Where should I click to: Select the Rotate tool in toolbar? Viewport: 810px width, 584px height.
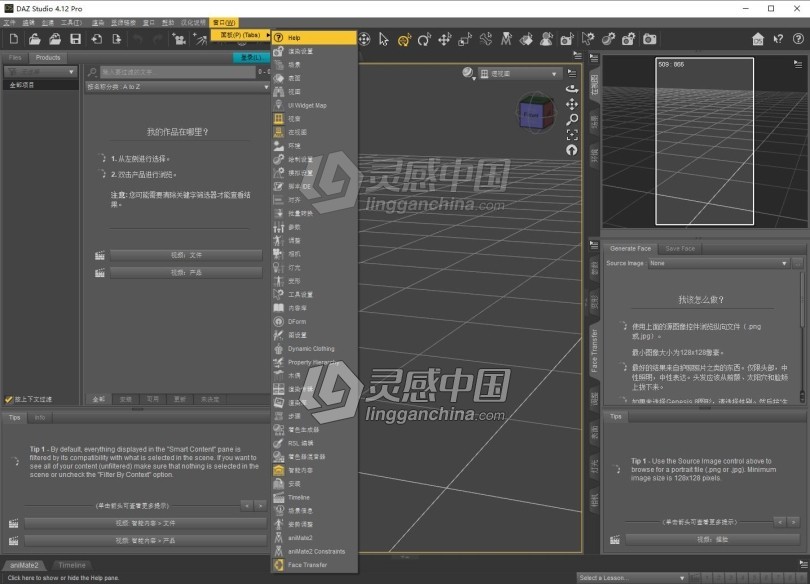pyautogui.click(x=424, y=39)
